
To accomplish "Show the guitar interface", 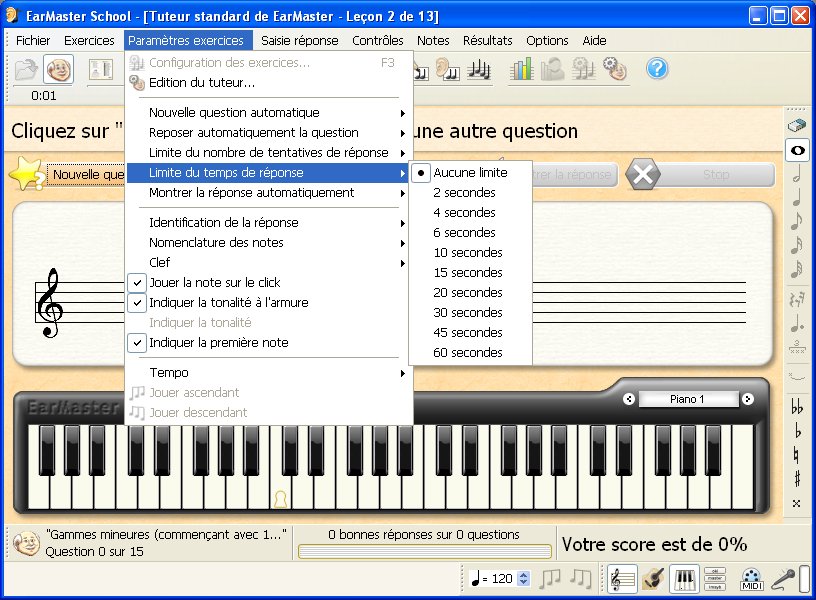I will tap(653, 578).
